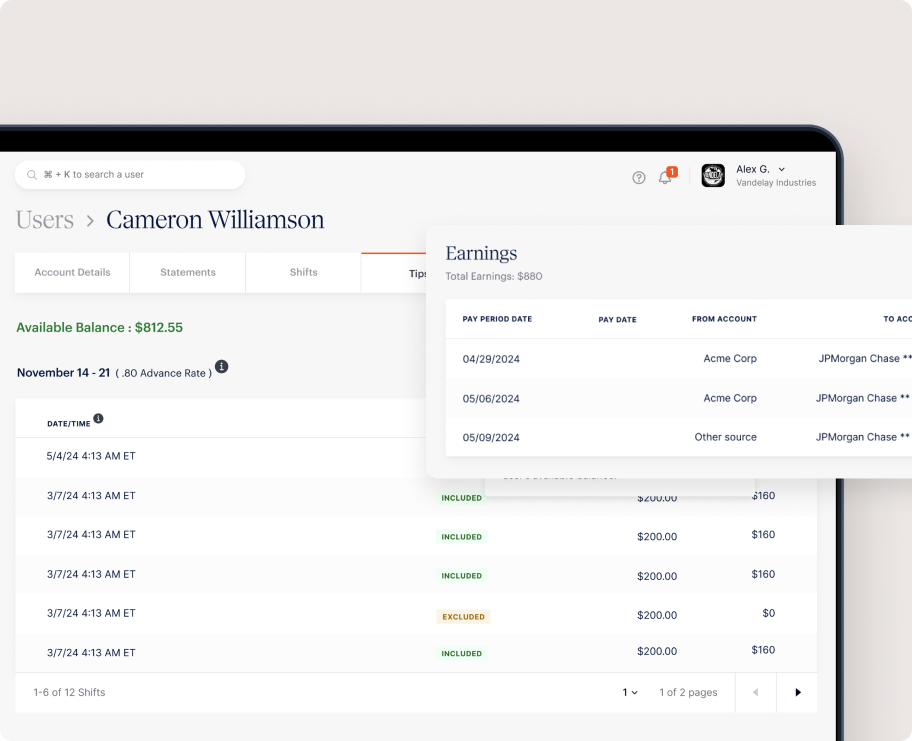
Task: Click the EXCLUDED status badge
Action: (x=463, y=617)
